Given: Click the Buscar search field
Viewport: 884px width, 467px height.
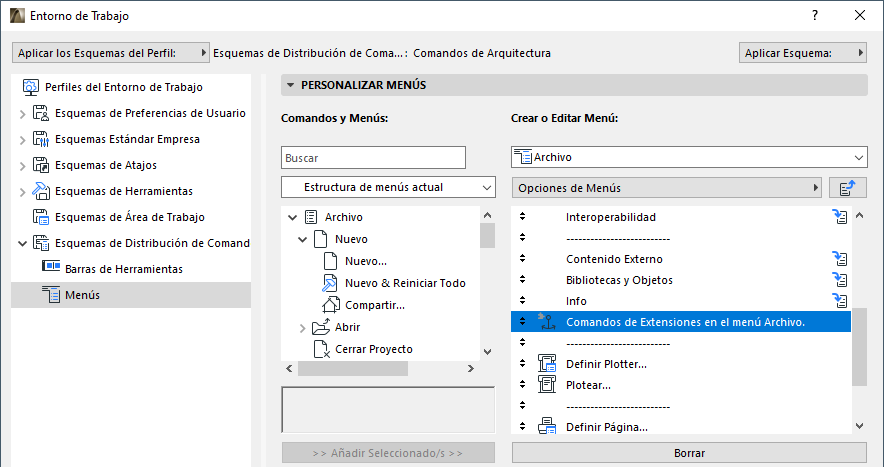Looking at the screenshot, I should pyautogui.click(x=374, y=158).
